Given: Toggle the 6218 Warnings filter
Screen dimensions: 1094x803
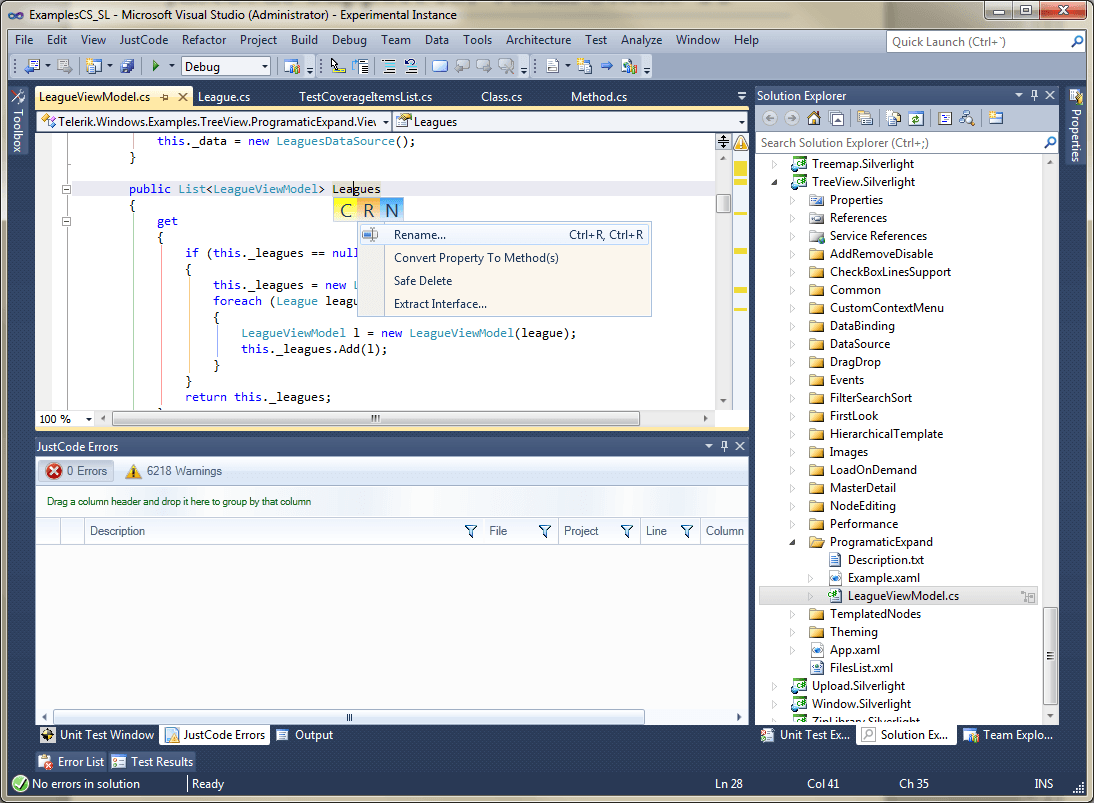Looking at the screenshot, I should point(174,471).
